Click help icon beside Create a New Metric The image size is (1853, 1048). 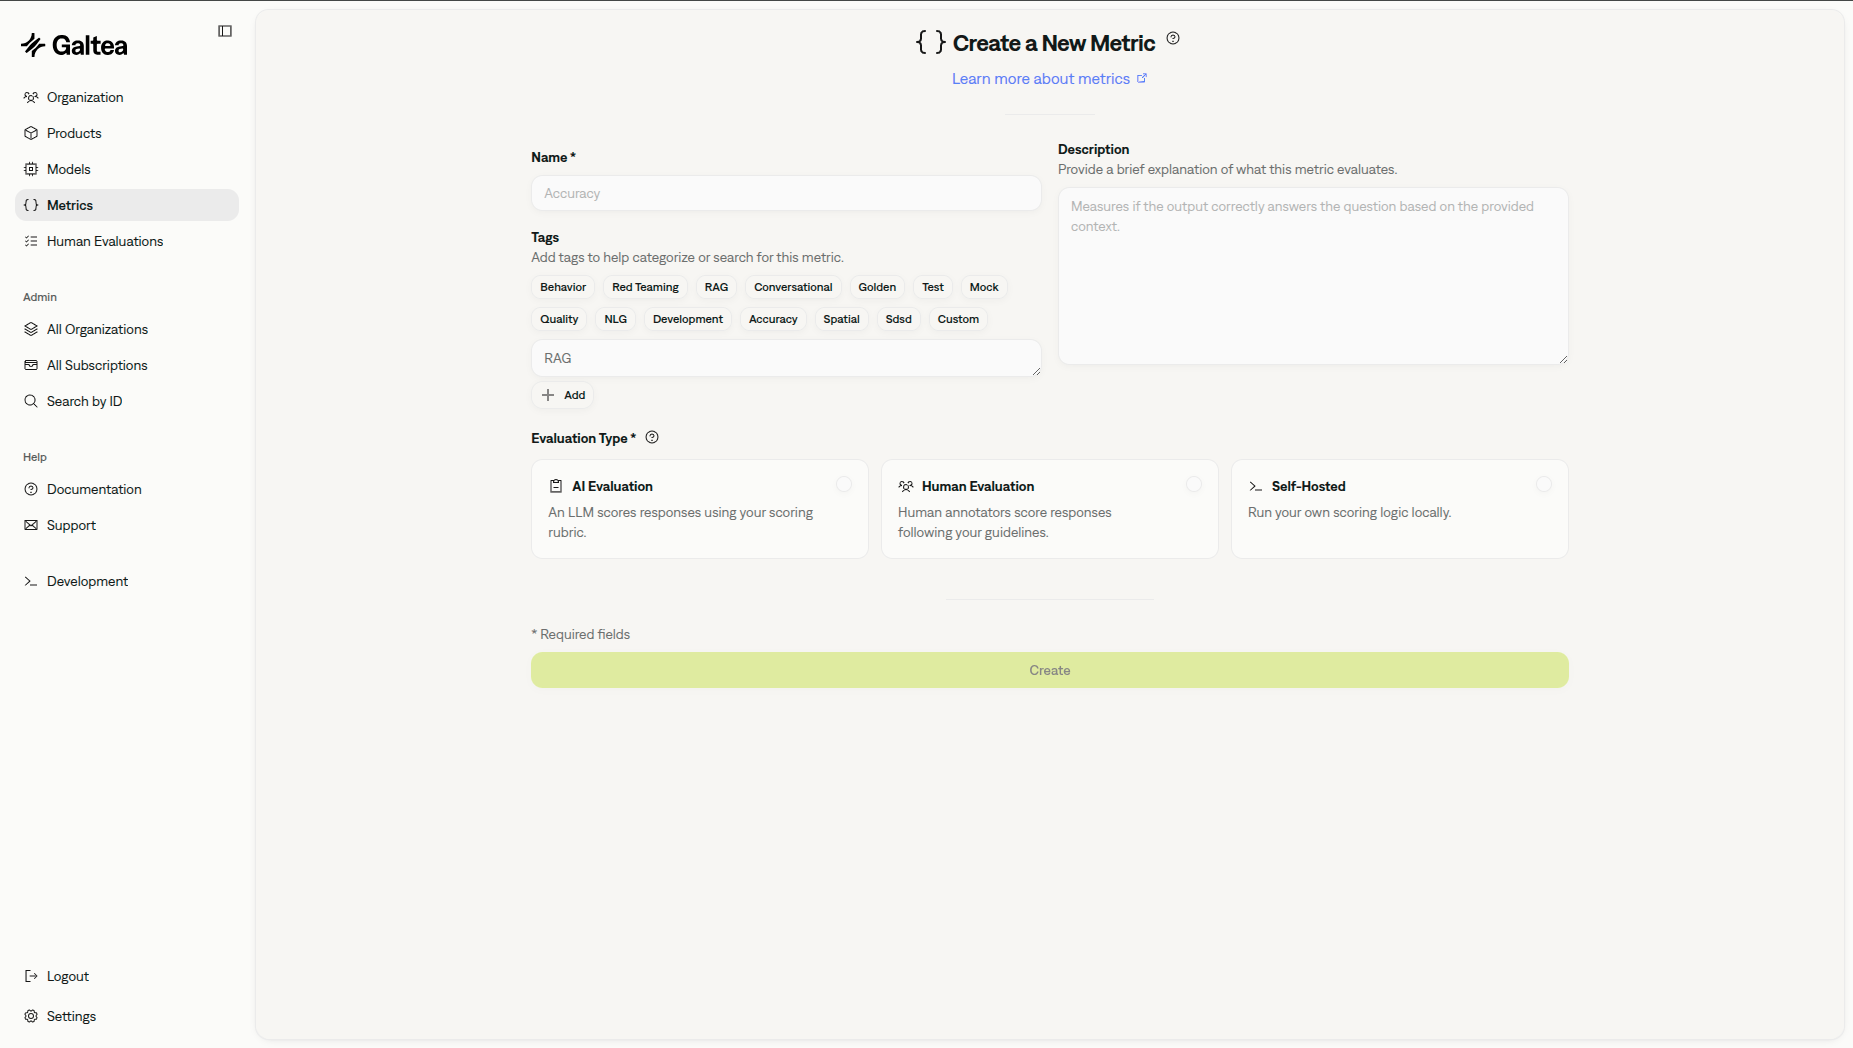[x=1172, y=38]
